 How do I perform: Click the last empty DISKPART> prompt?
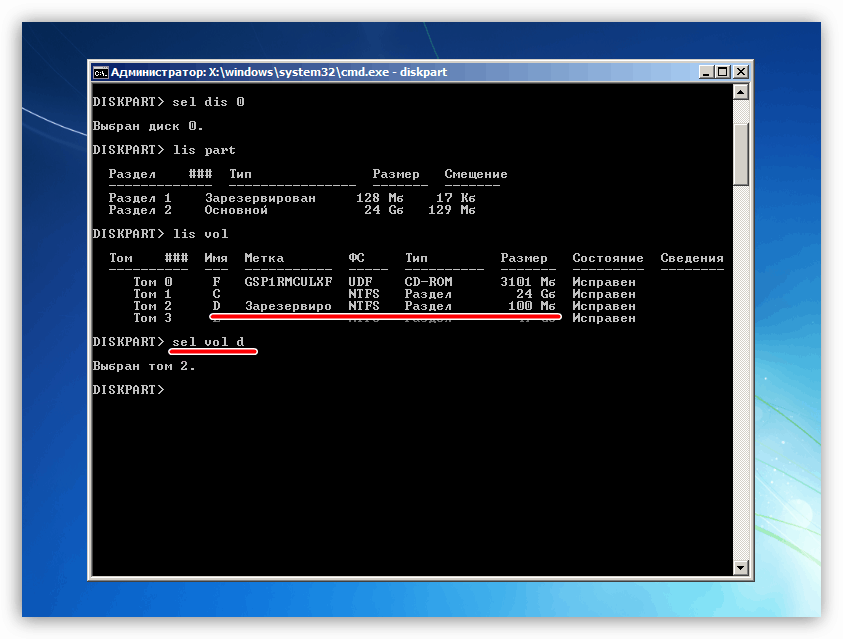(128, 390)
